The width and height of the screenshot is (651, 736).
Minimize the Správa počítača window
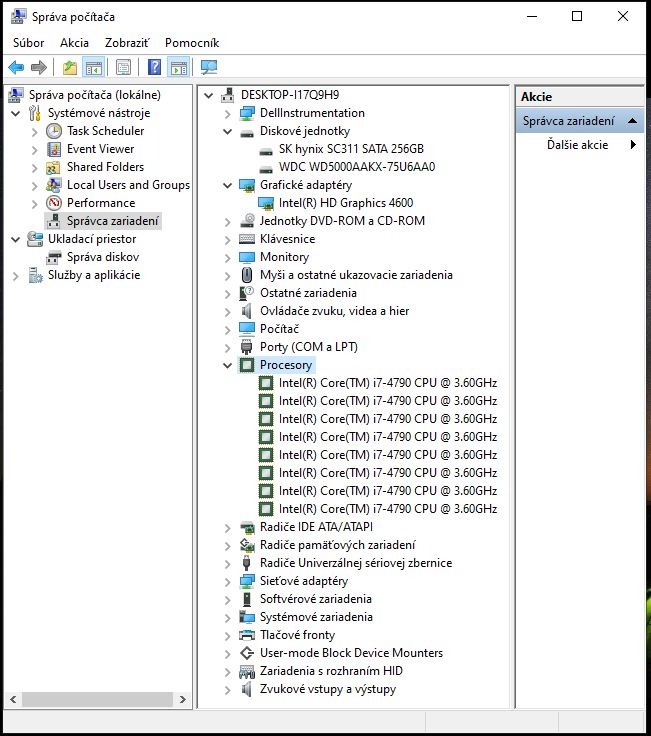(532, 16)
